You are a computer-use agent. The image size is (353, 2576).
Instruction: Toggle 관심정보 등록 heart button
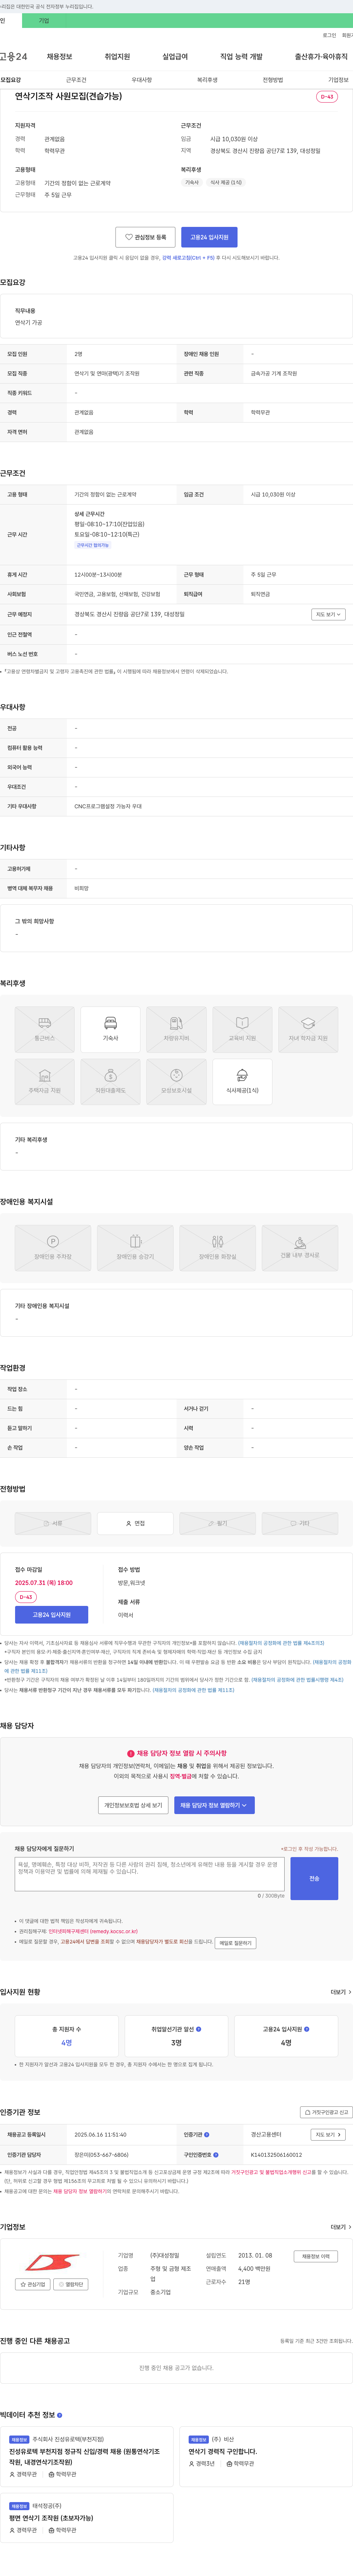click(x=145, y=237)
